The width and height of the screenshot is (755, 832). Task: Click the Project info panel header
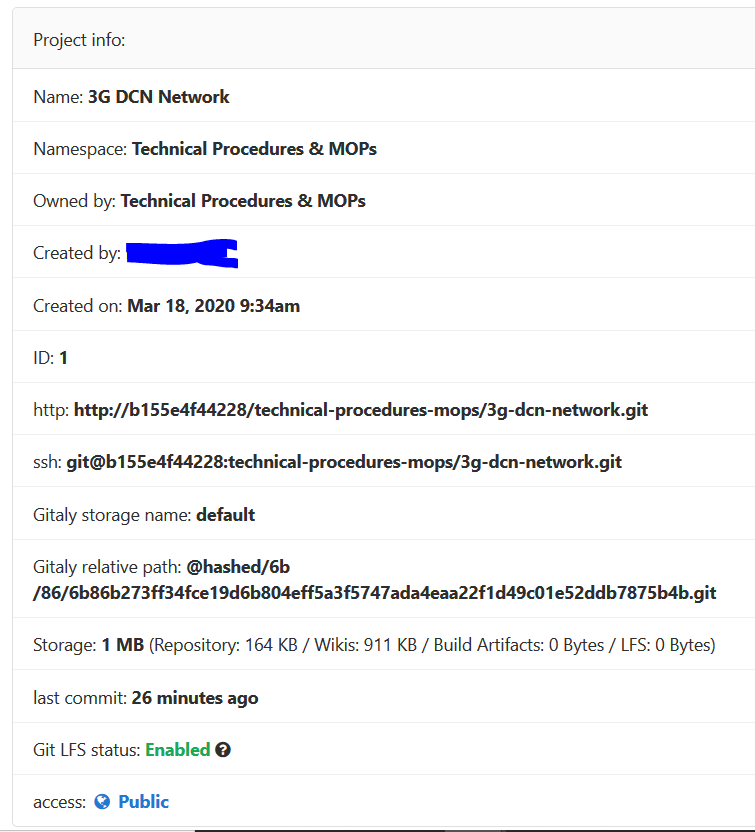79,40
